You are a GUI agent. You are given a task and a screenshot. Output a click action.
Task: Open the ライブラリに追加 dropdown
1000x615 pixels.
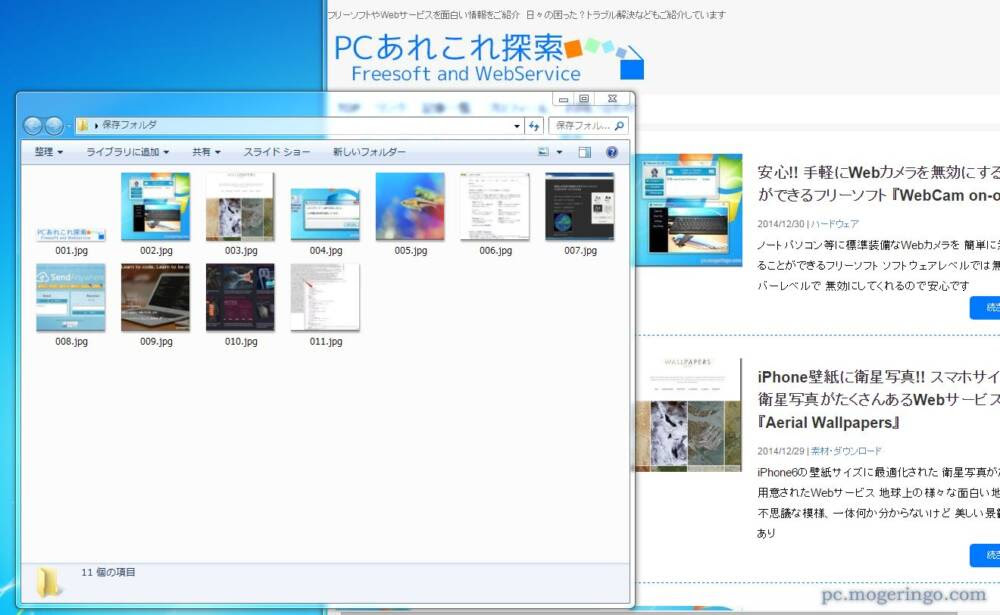click(128, 152)
